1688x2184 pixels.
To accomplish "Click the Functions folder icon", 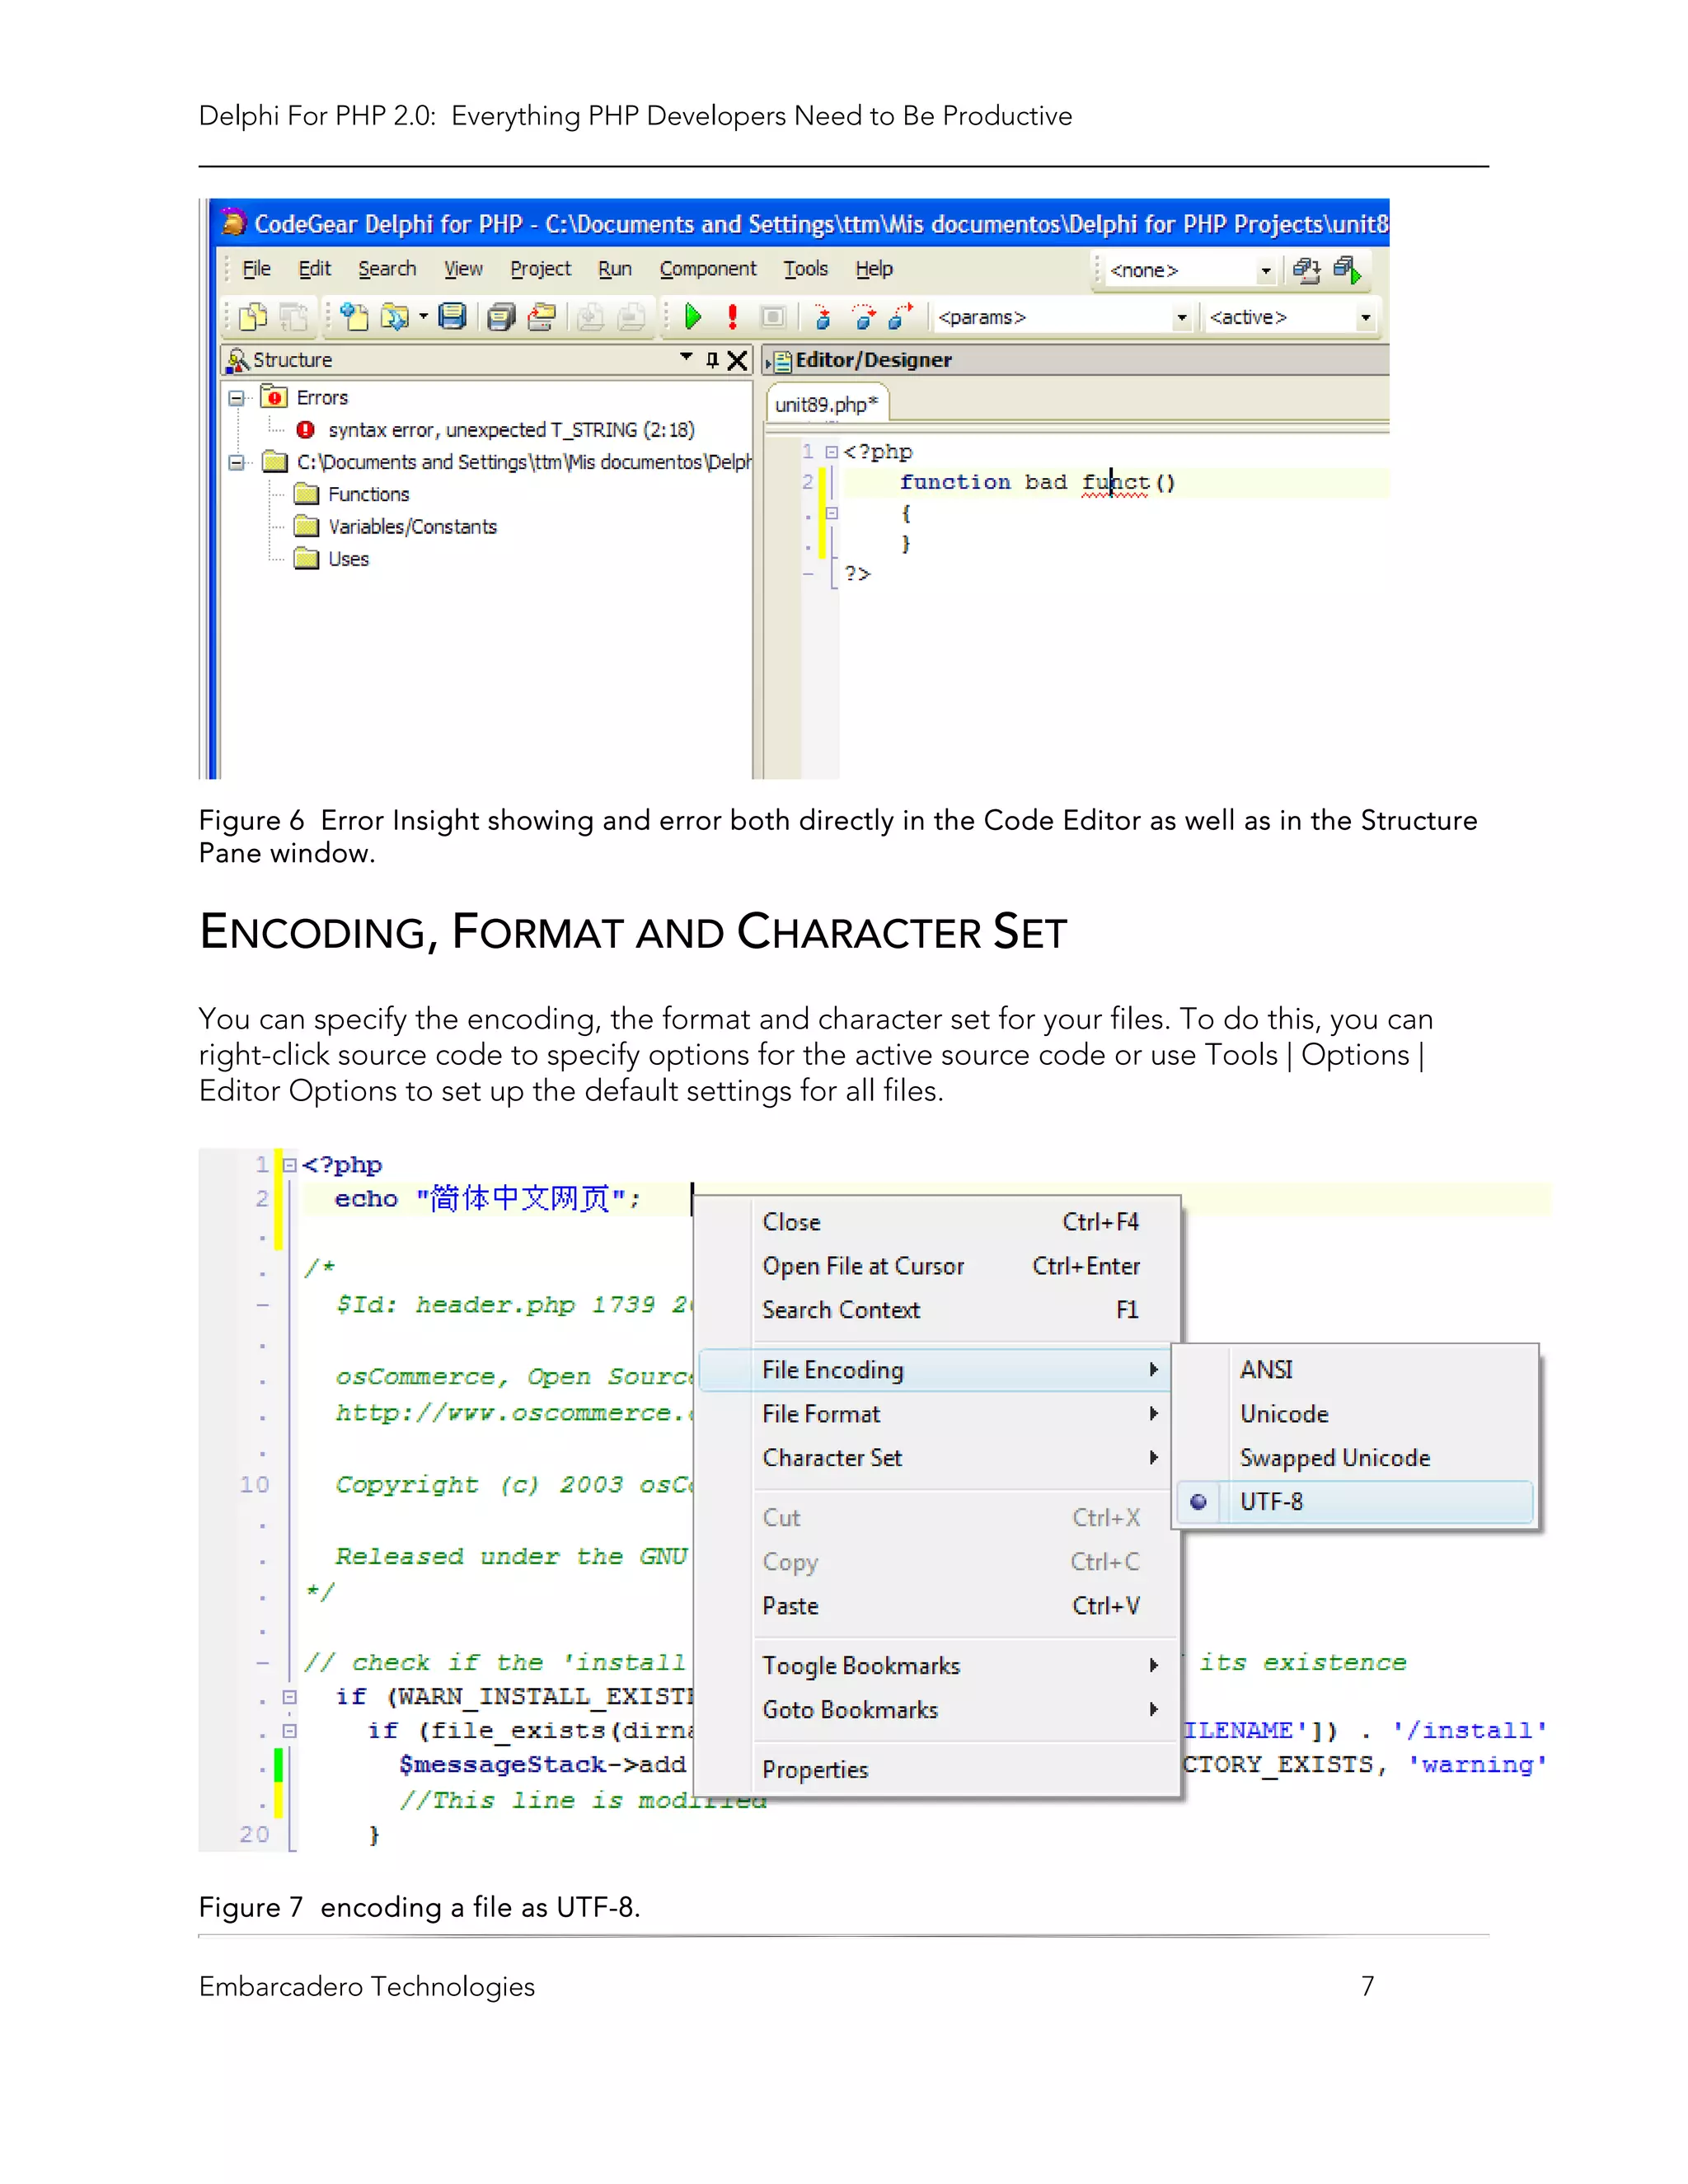I will (307, 494).
